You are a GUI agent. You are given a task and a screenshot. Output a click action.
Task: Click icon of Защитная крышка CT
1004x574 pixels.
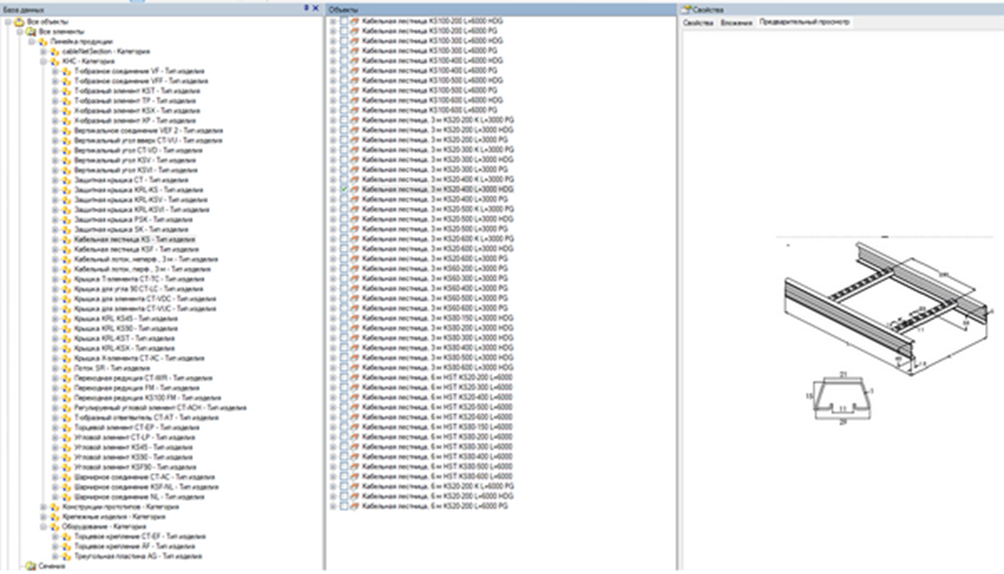click(x=66, y=180)
